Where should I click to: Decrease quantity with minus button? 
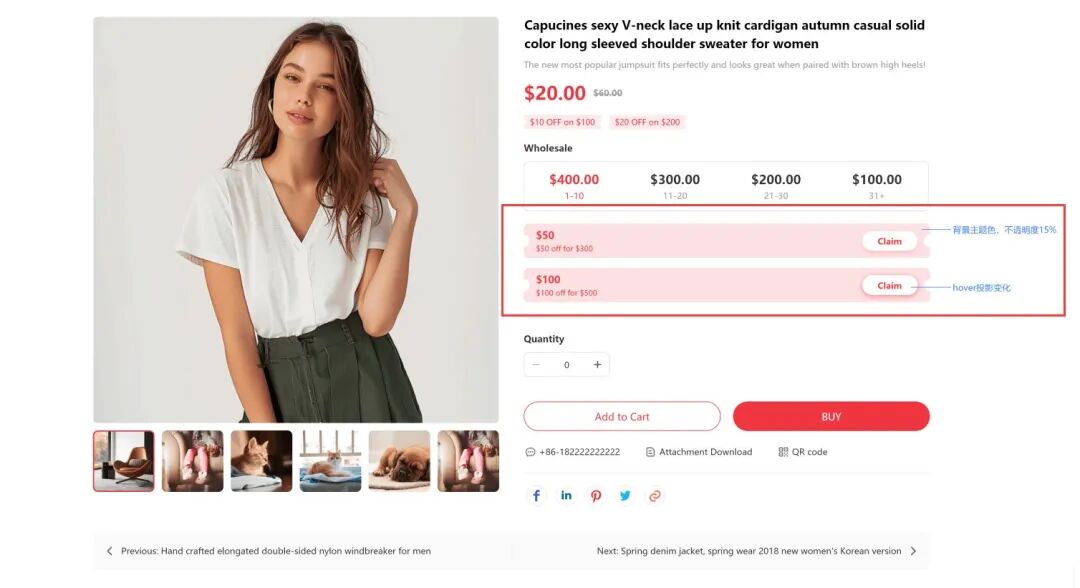[x=536, y=365]
